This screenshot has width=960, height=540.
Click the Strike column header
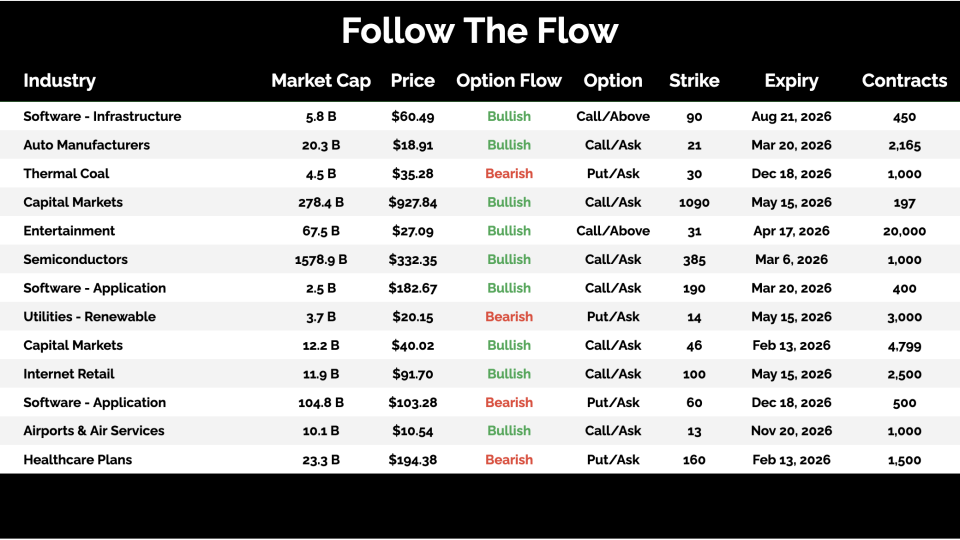694,81
